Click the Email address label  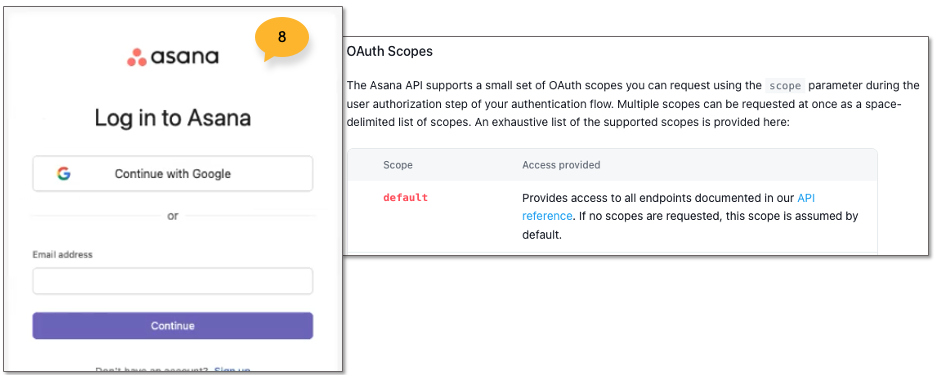pyautogui.click(x=63, y=255)
